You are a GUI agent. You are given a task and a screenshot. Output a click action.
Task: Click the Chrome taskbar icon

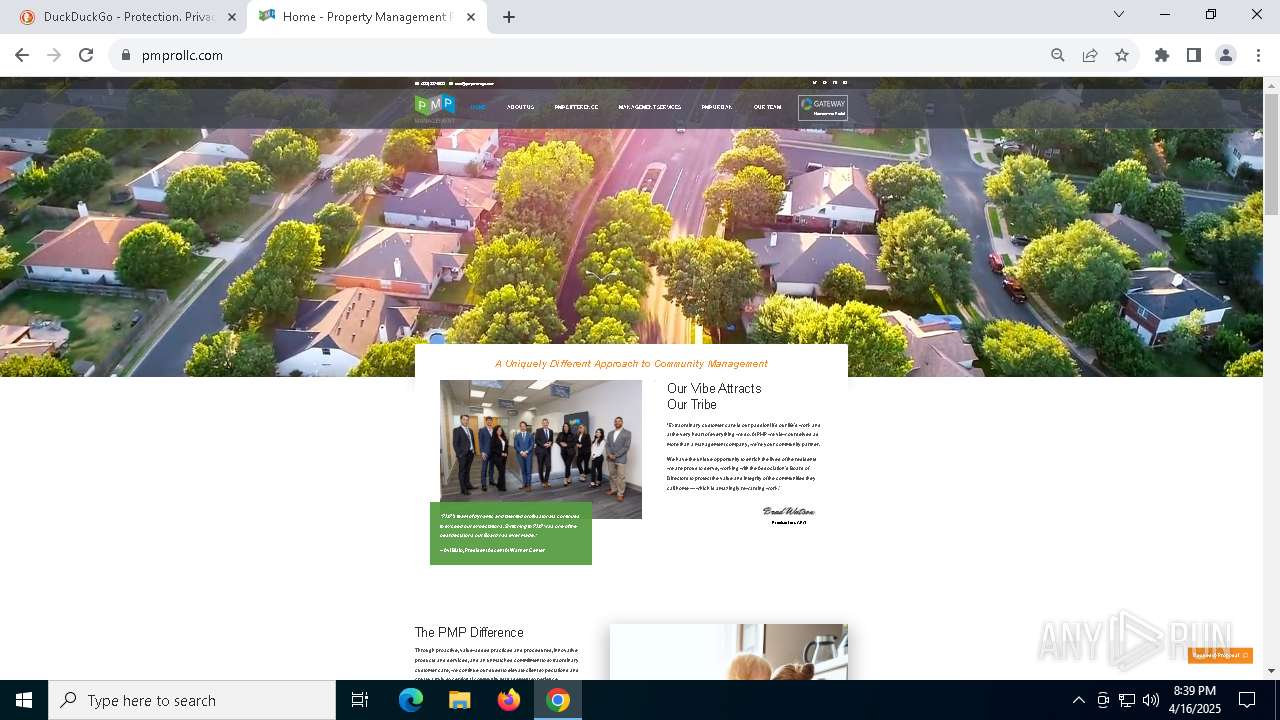(558, 700)
